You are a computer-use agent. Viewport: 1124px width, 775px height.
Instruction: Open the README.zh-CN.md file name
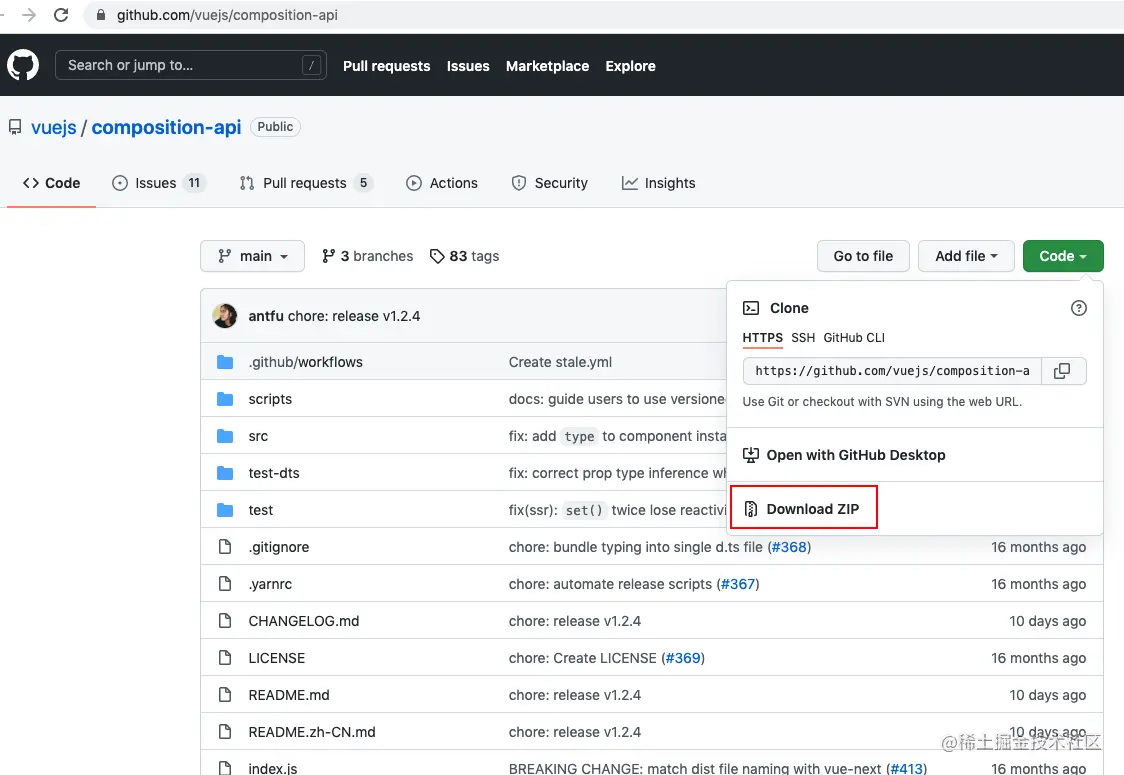pyautogui.click(x=312, y=732)
